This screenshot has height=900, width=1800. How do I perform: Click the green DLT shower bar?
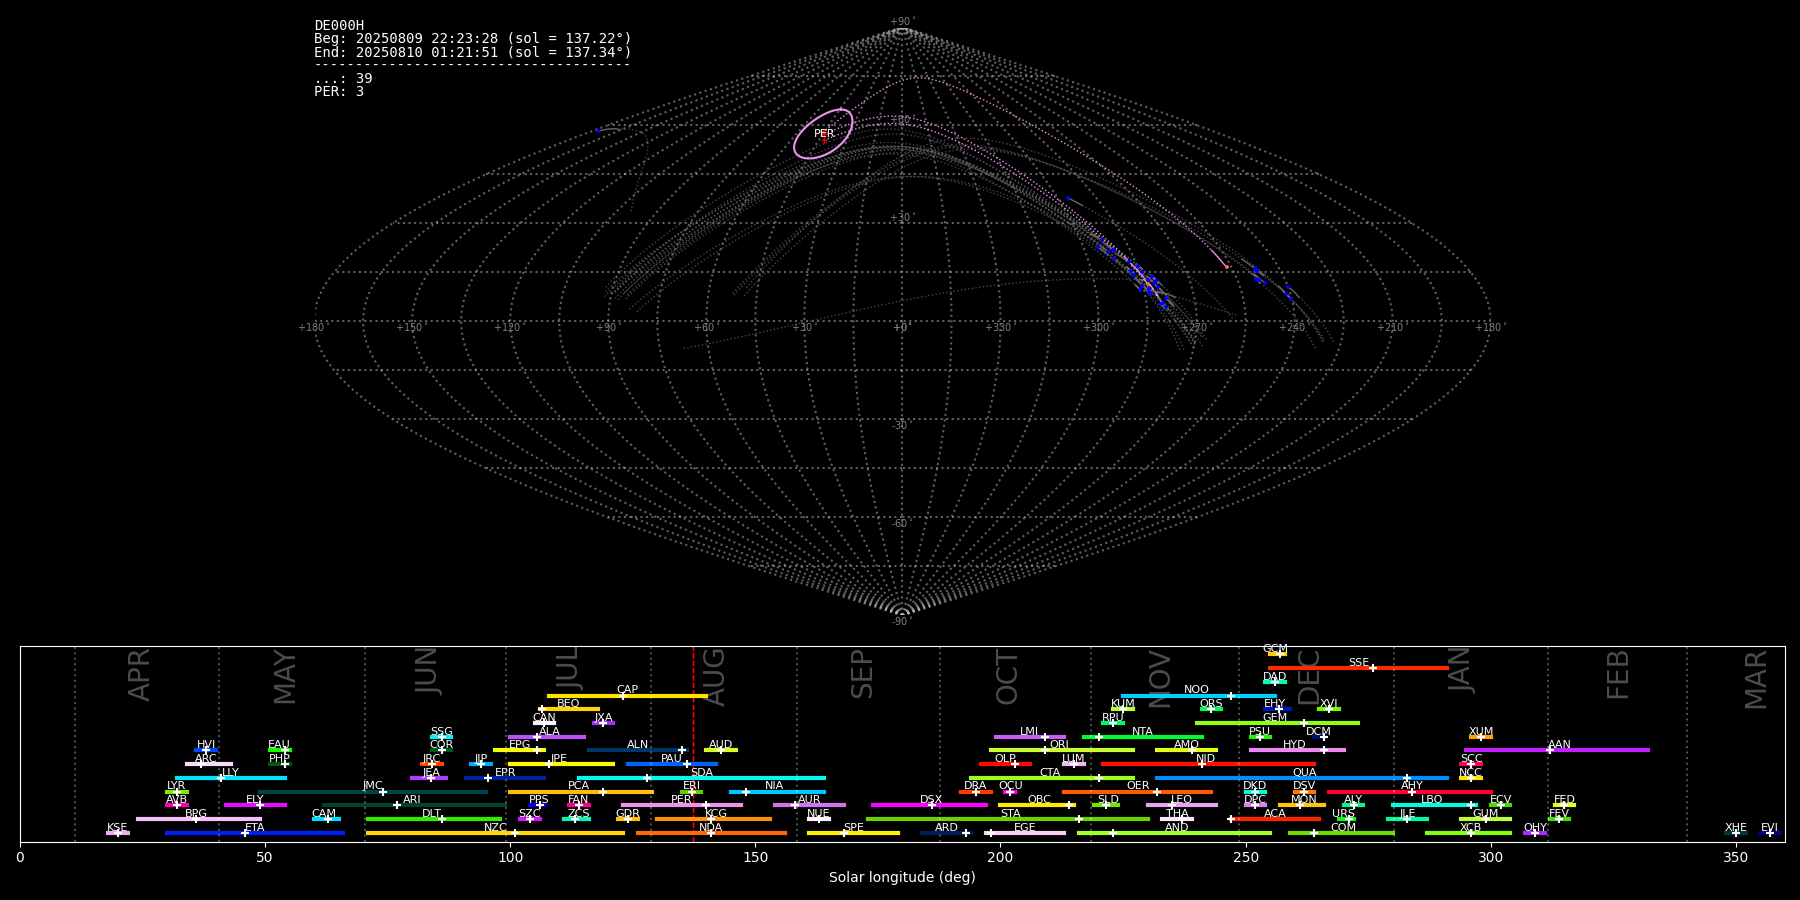point(434,819)
